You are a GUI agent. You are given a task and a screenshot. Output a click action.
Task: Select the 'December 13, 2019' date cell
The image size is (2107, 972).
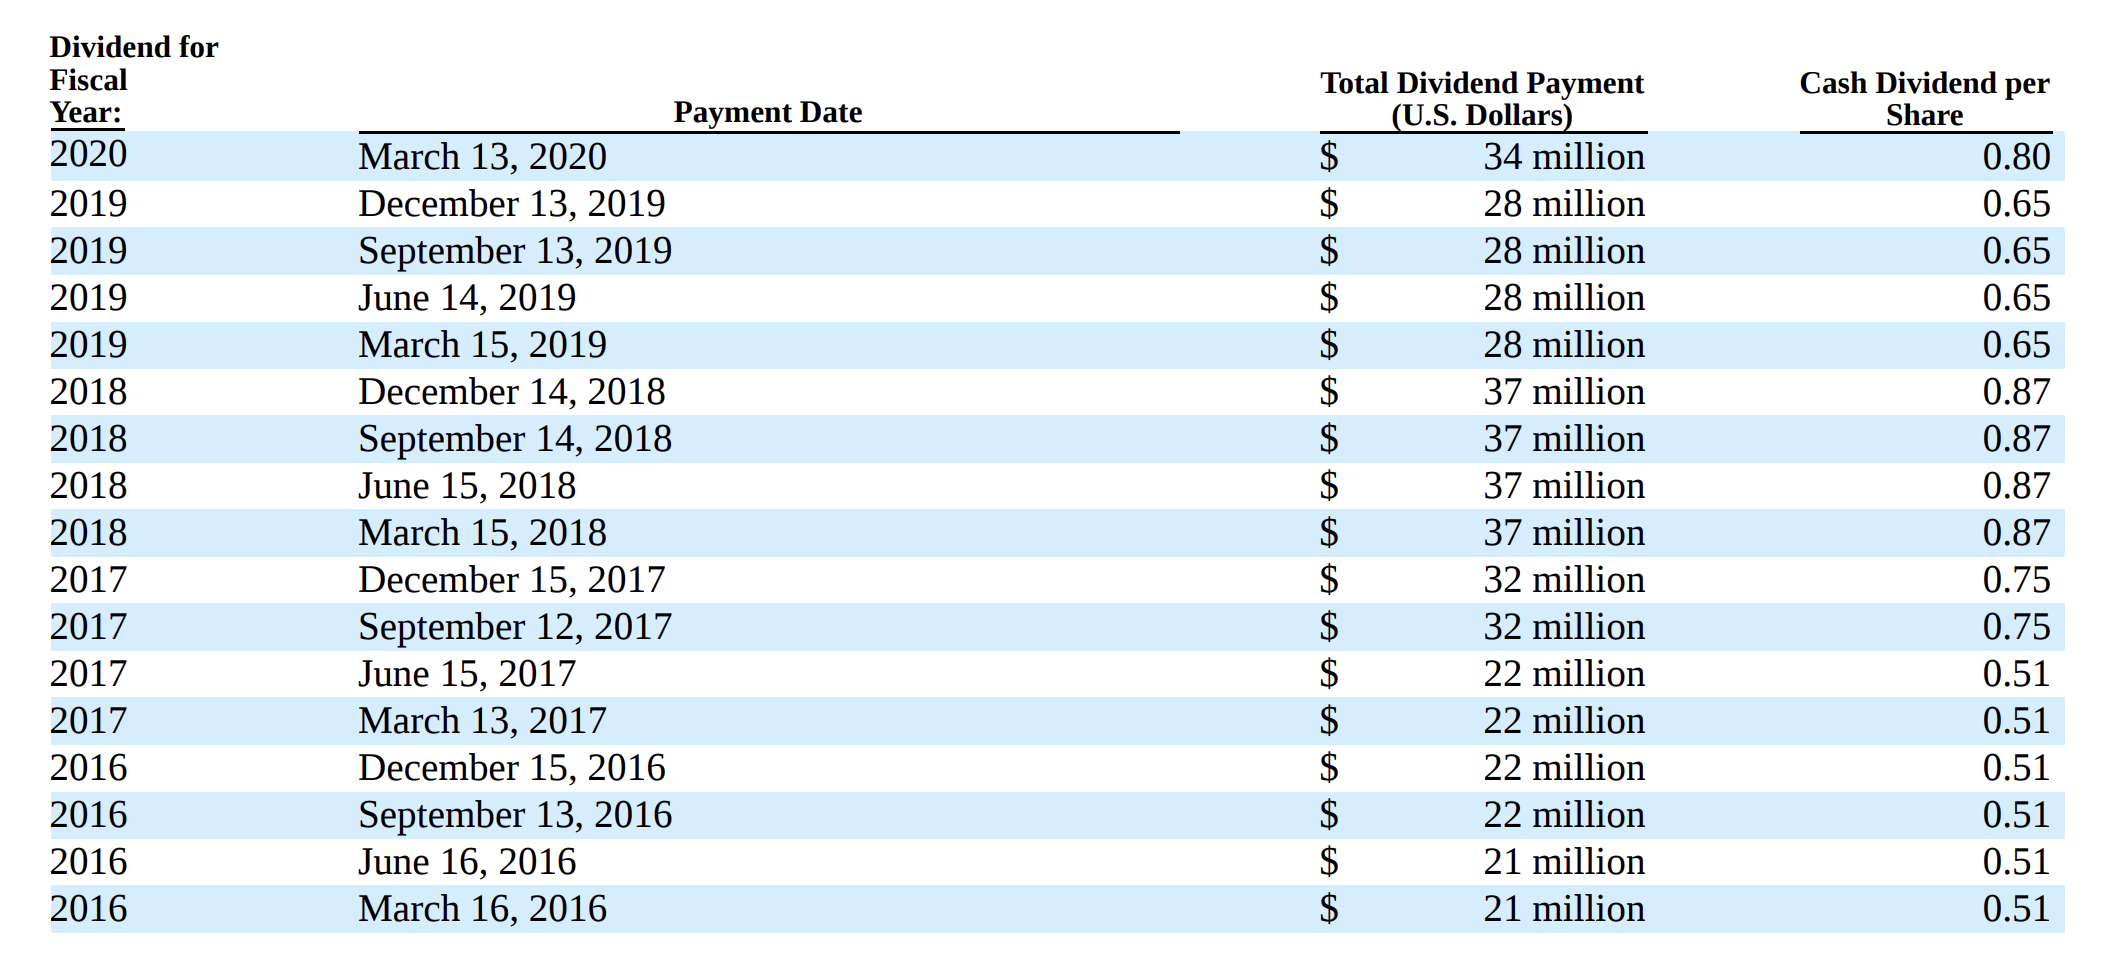click(x=511, y=204)
